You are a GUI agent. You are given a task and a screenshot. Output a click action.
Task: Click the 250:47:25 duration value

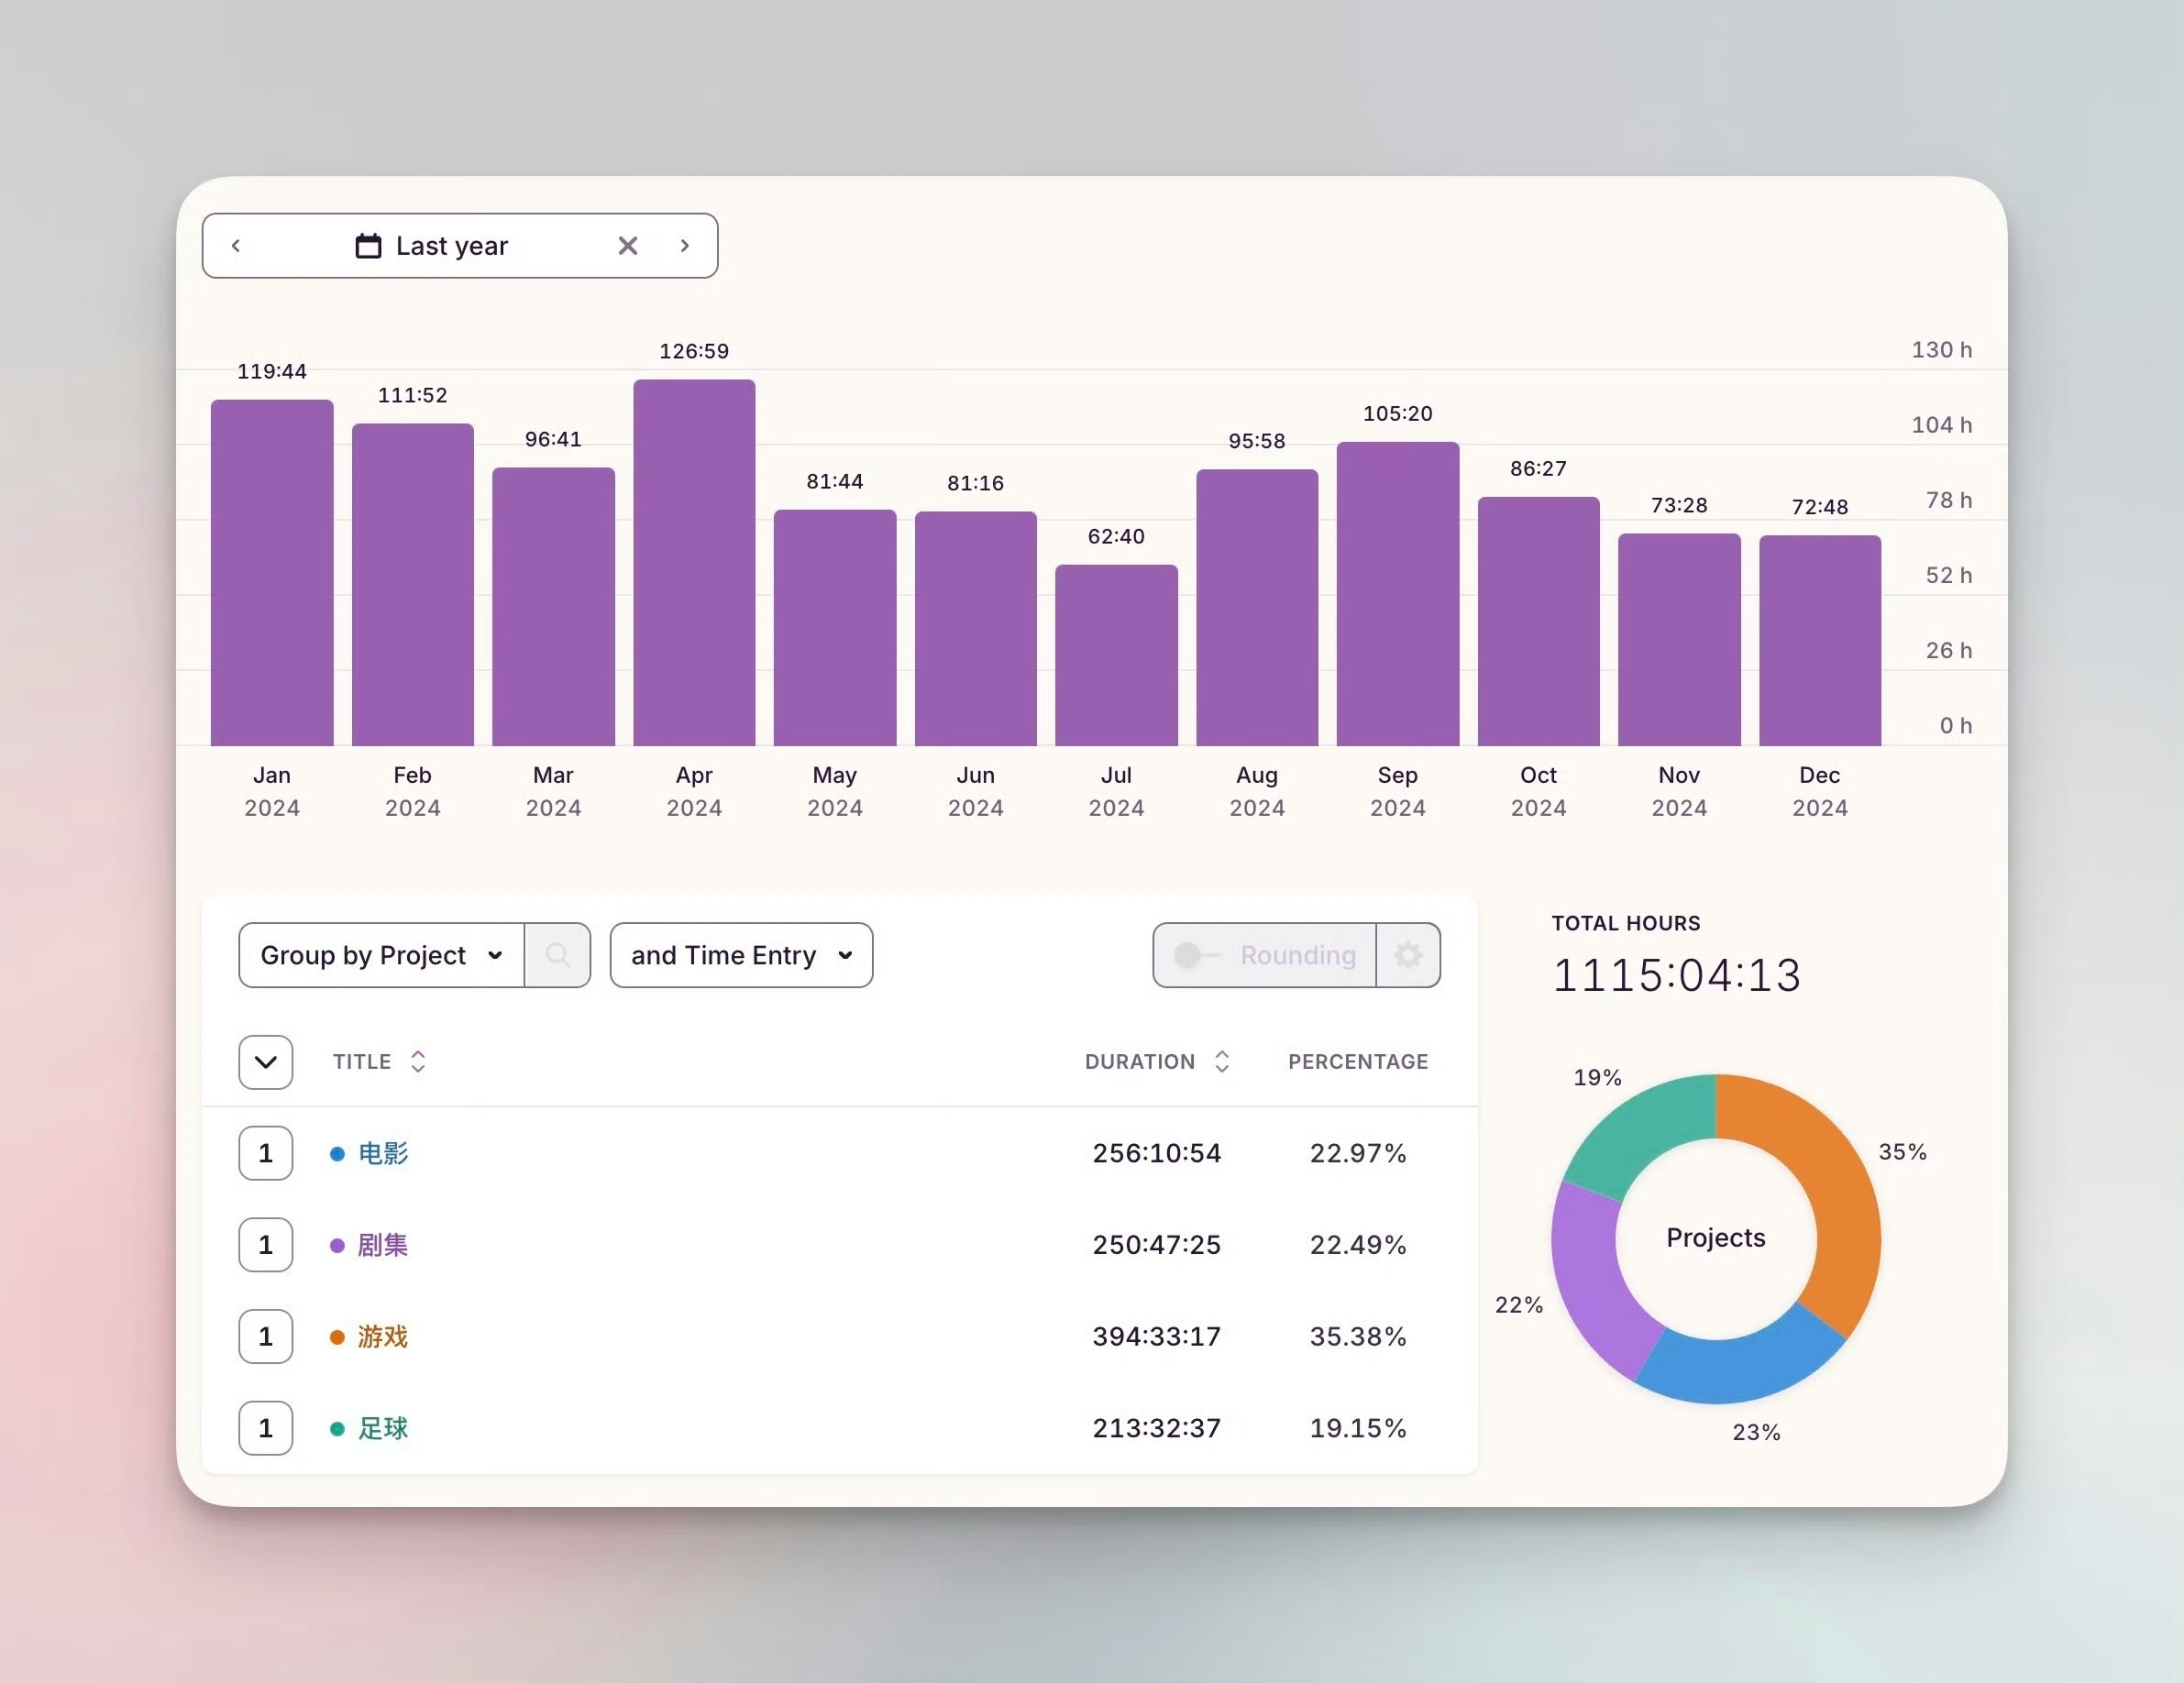tap(1157, 1245)
